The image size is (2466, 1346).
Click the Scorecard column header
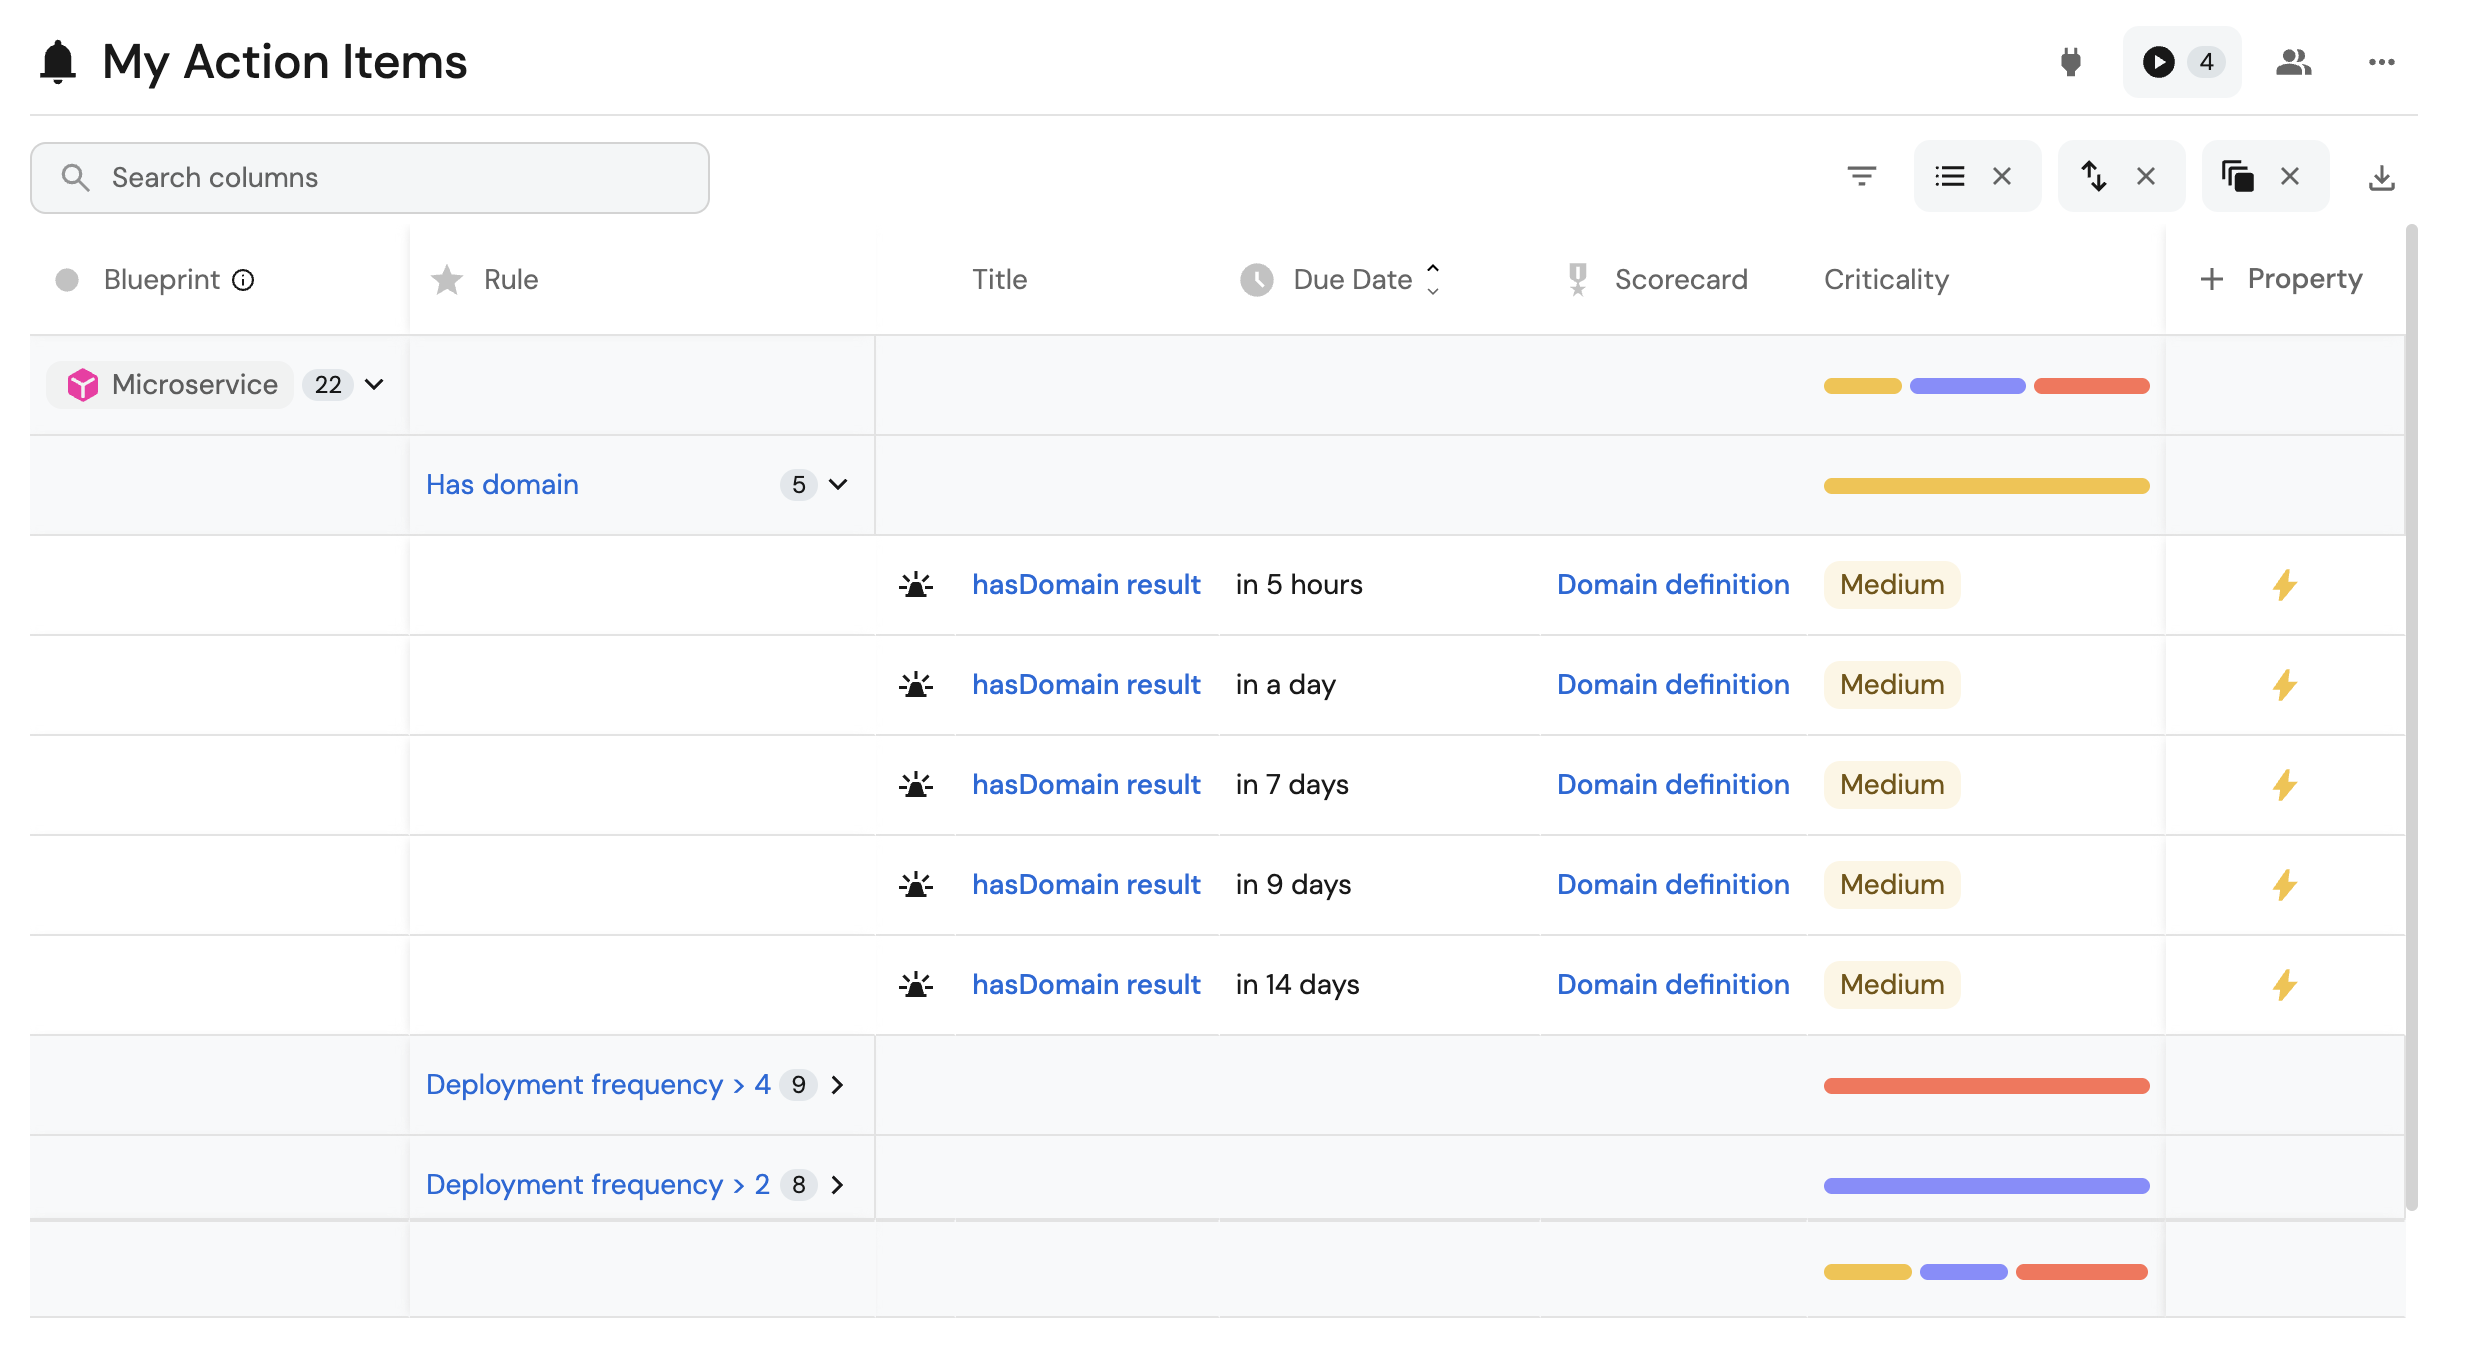[1680, 280]
